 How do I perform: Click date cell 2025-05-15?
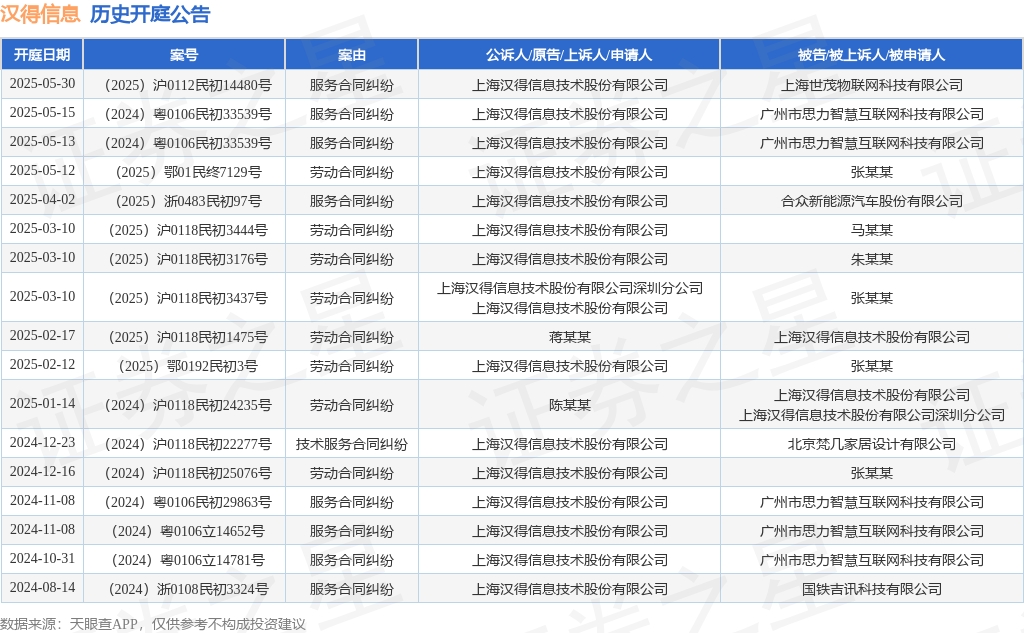(42, 112)
